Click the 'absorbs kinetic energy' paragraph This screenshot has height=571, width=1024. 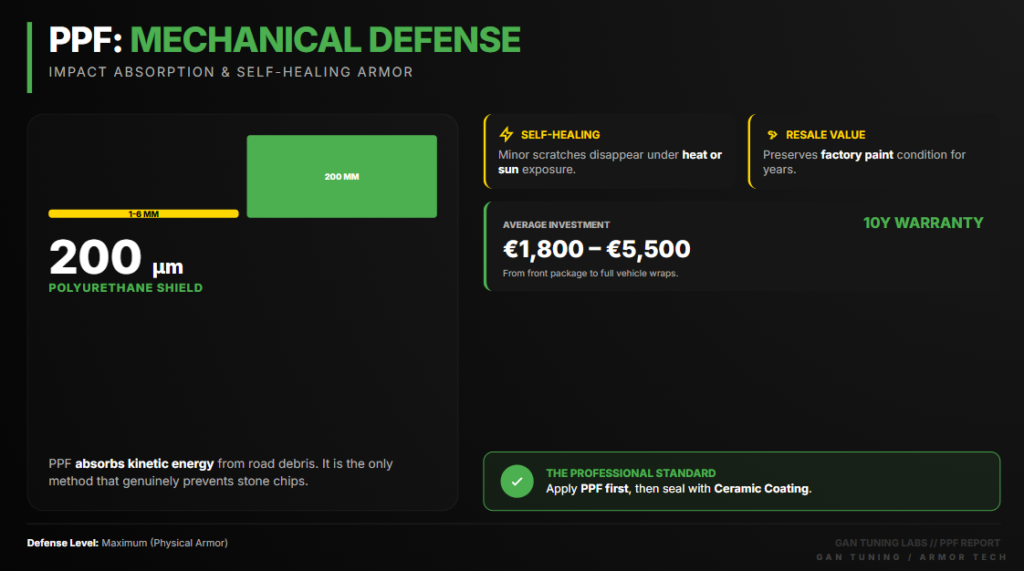pyautogui.click(x=220, y=473)
